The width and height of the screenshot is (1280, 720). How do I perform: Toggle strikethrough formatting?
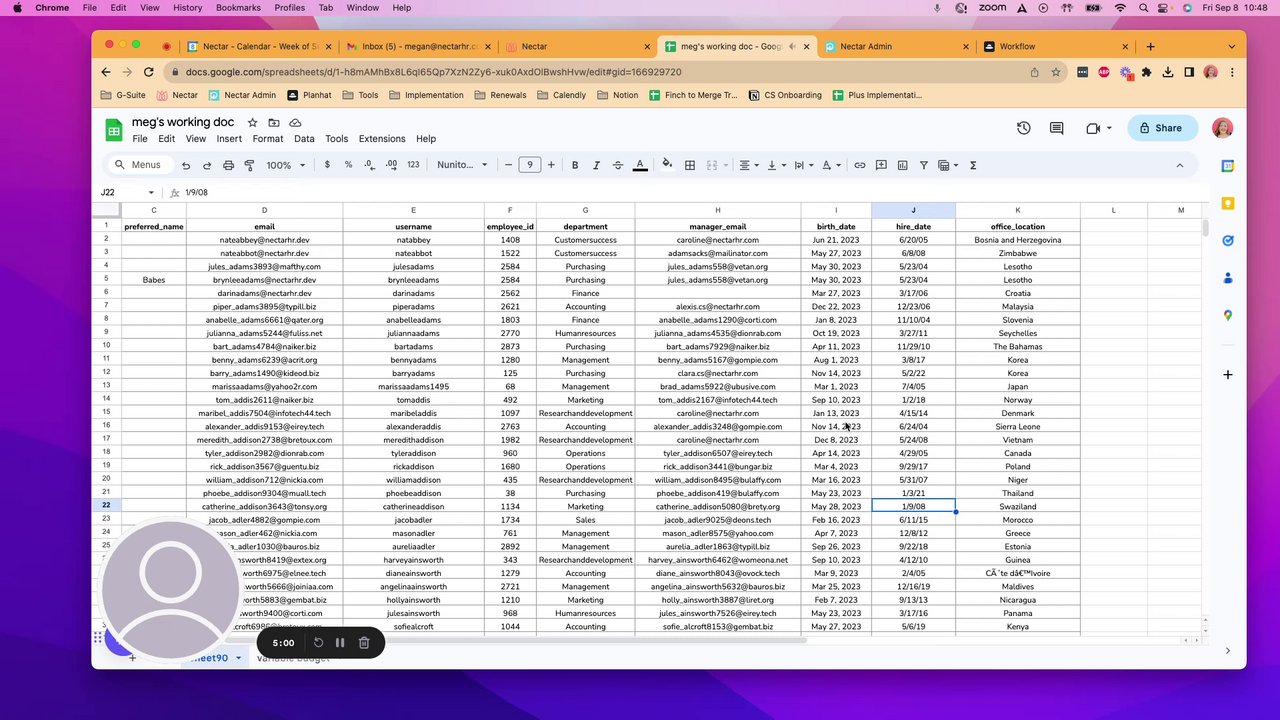pos(617,165)
